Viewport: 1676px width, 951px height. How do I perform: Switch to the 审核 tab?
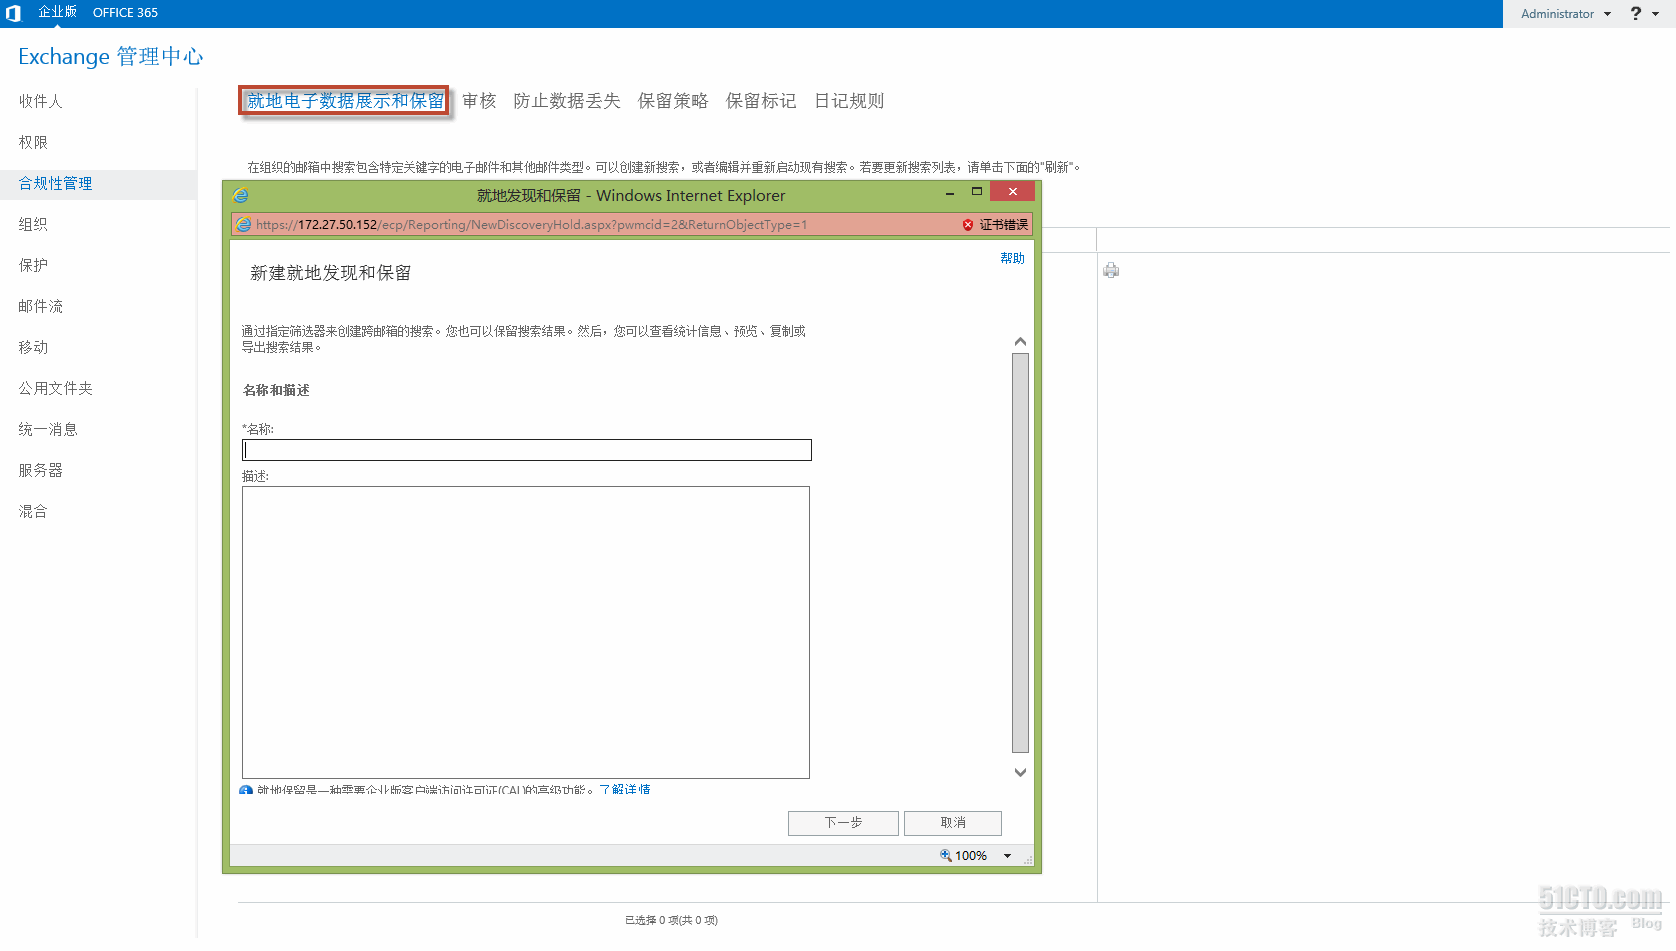tap(479, 101)
